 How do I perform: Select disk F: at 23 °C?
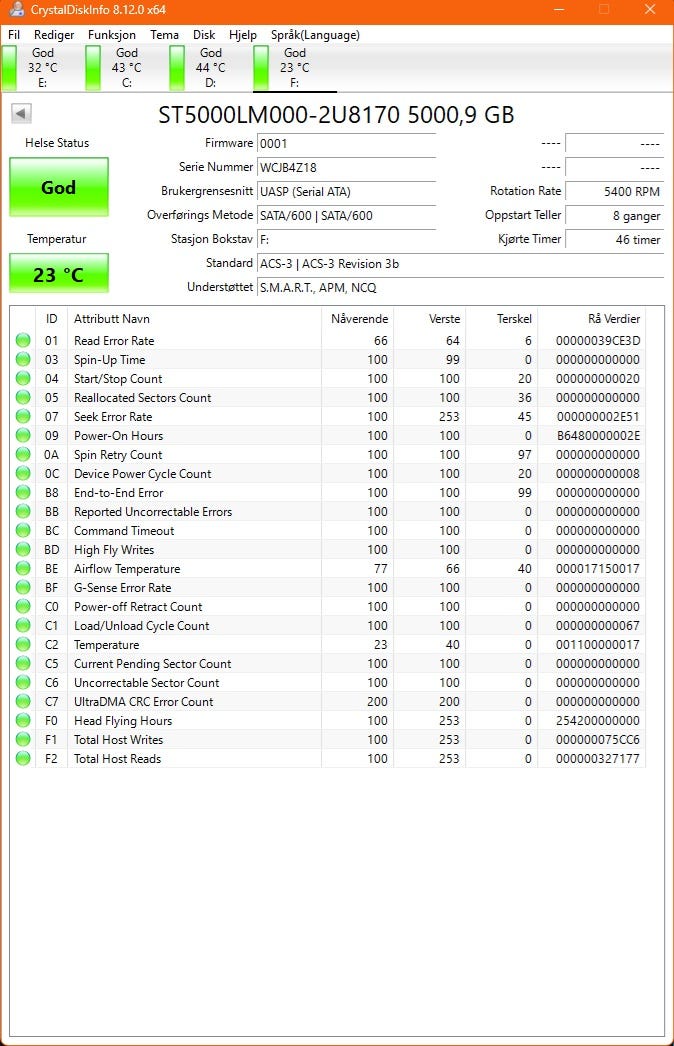click(294, 67)
